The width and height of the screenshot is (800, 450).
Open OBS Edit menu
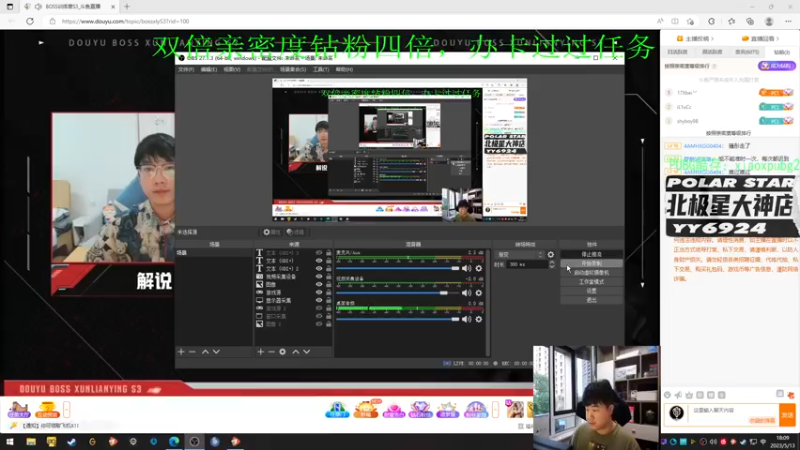[x=208, y=69]
